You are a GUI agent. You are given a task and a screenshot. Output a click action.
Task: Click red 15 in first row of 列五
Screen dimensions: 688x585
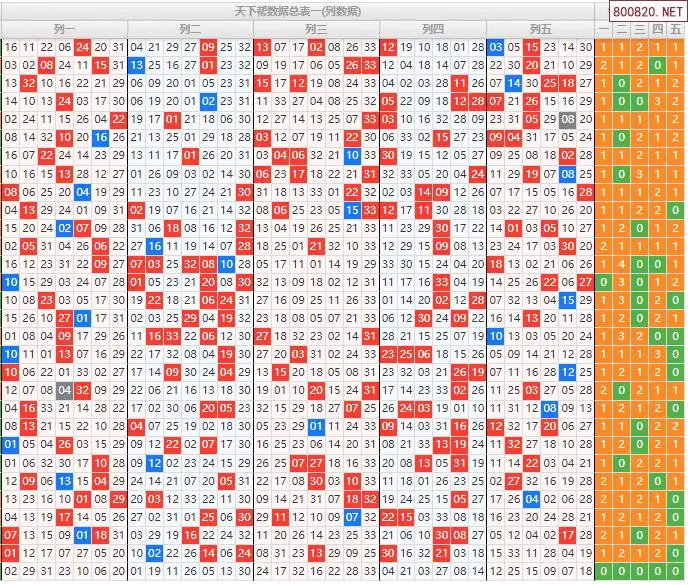532,47
